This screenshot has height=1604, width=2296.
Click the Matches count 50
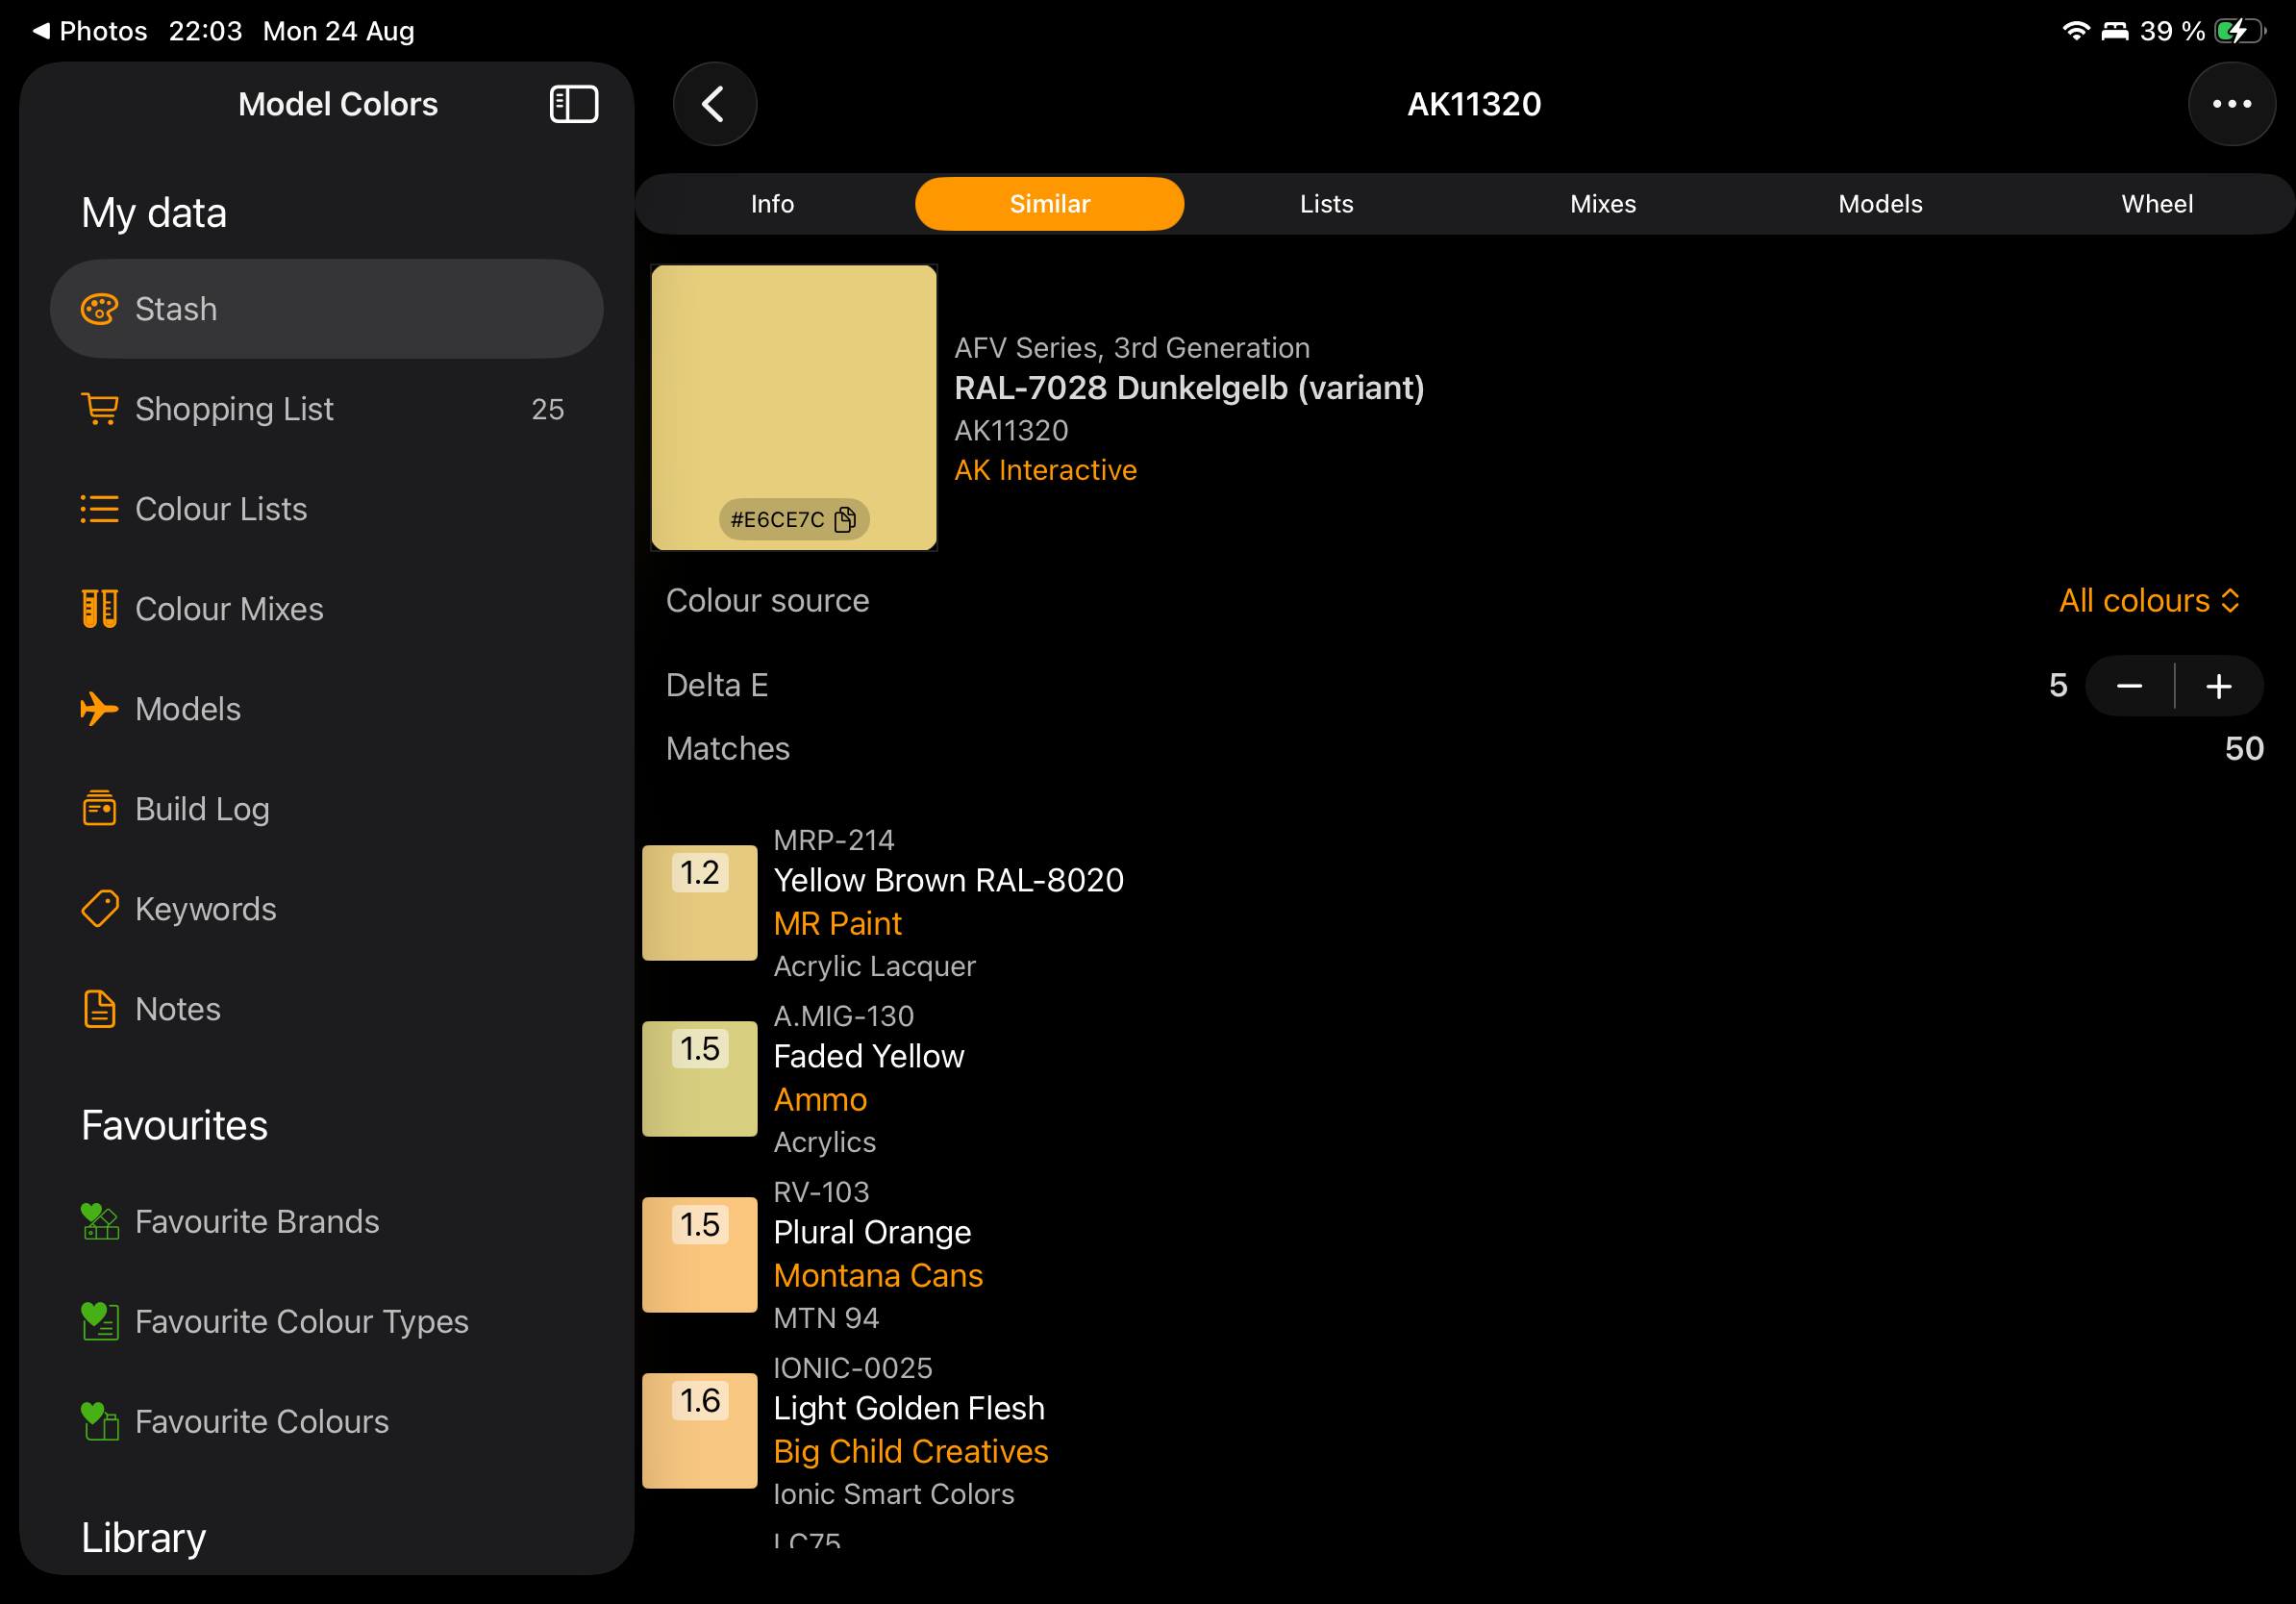2244,748
